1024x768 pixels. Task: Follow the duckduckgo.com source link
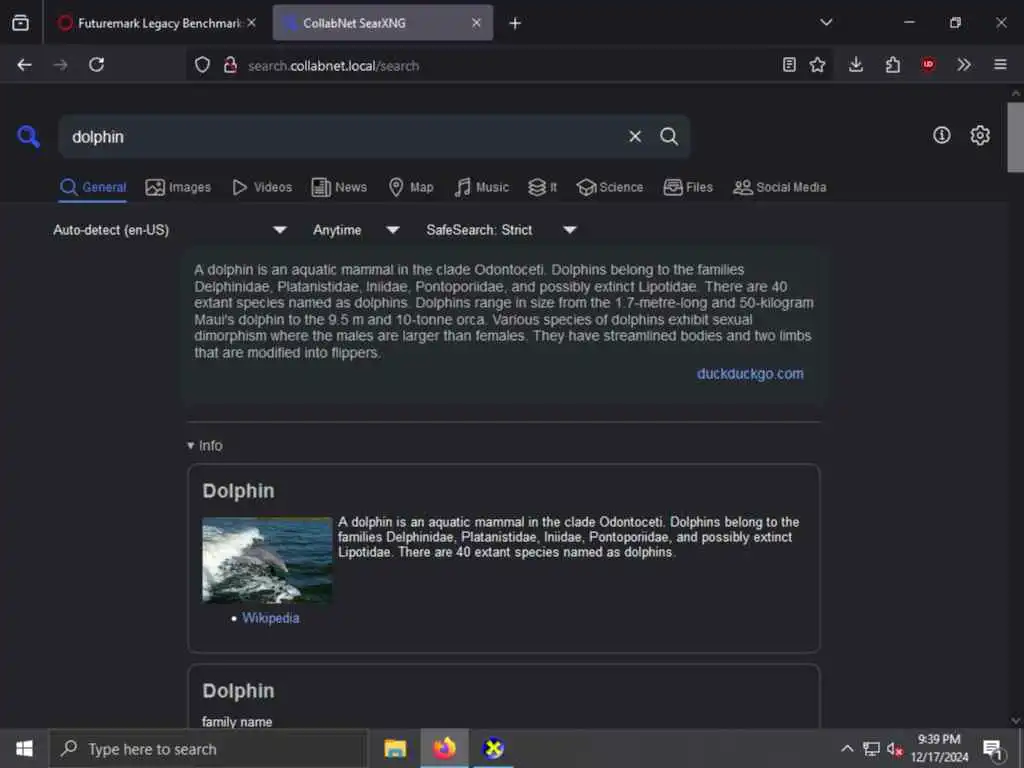pos(750,374)
